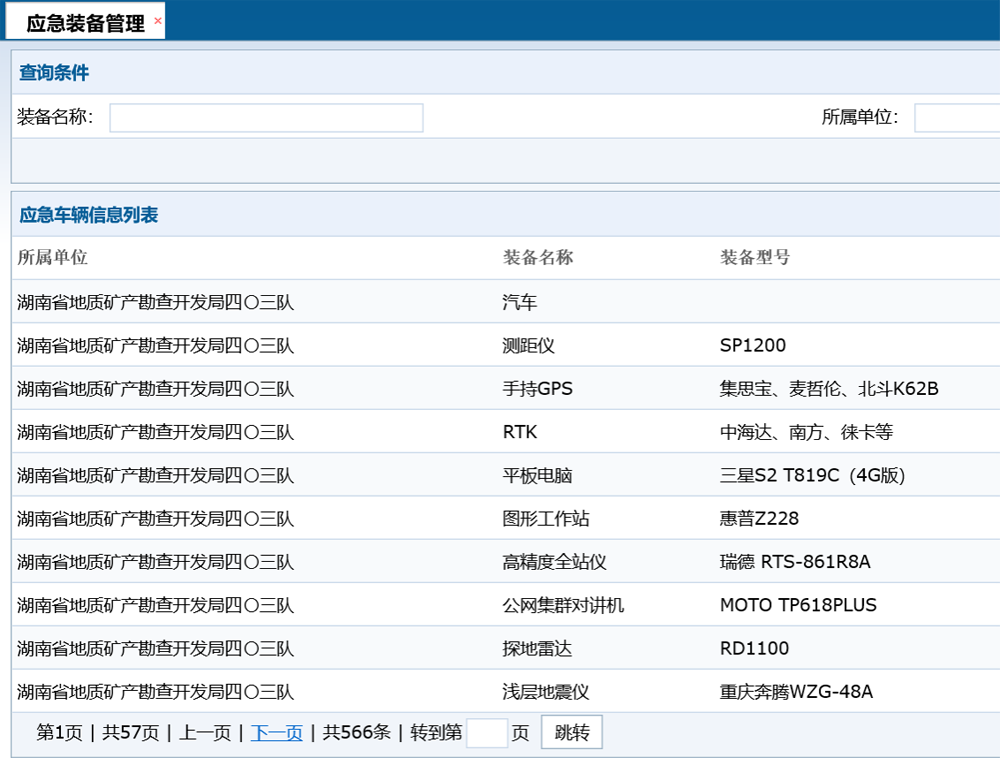Click inside the 装备名称 search field
The height and width of the screenshot is (758, 1000).
265,117
